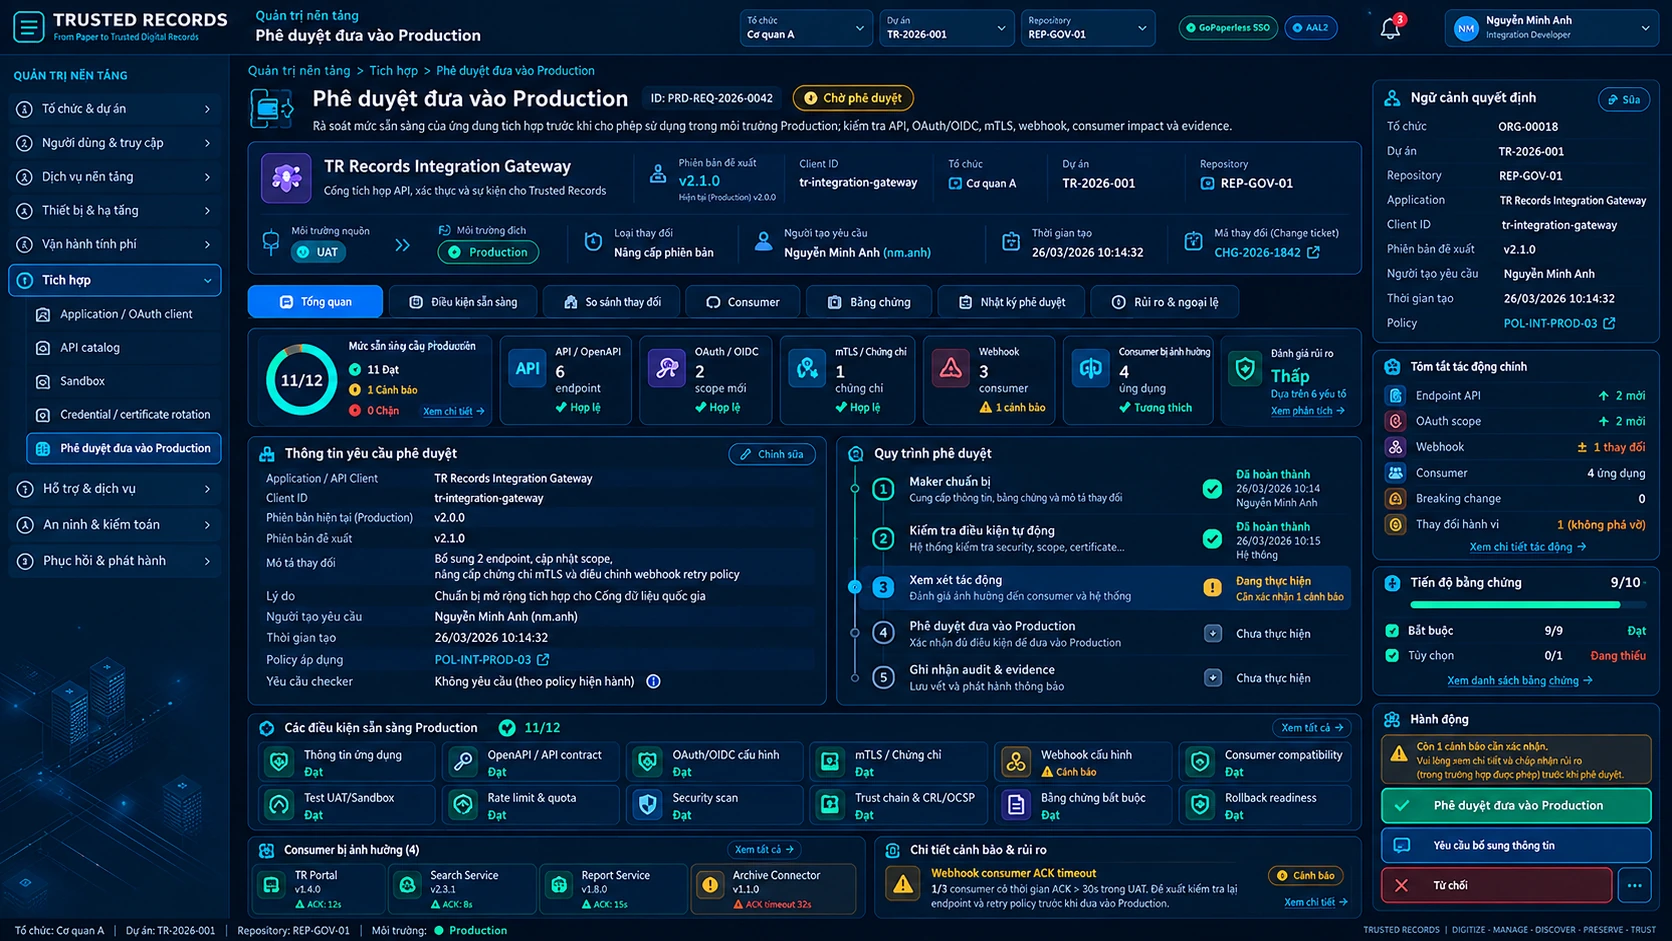1672x941 pixels.
Task: Click Credential / certificate rotation icon
Action: point(43,414)
